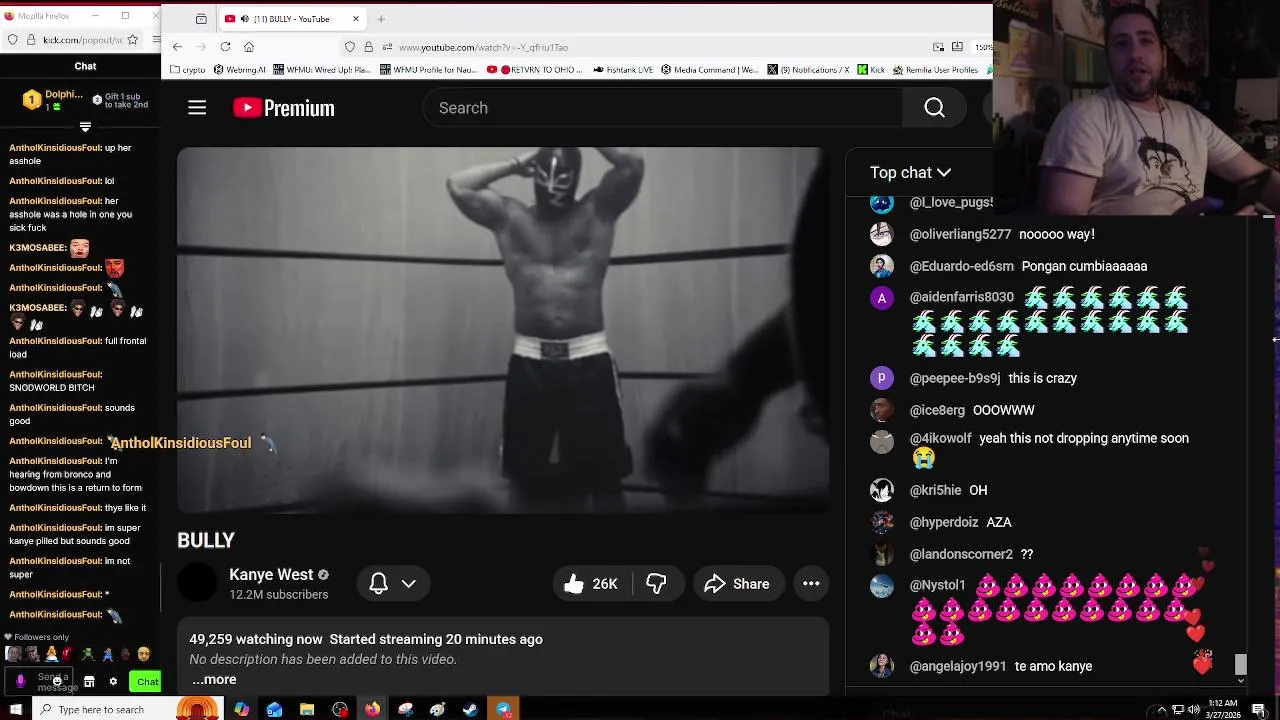Expand the description with ...more
This screenshot has width=1280, height=720.
point(214,679)
